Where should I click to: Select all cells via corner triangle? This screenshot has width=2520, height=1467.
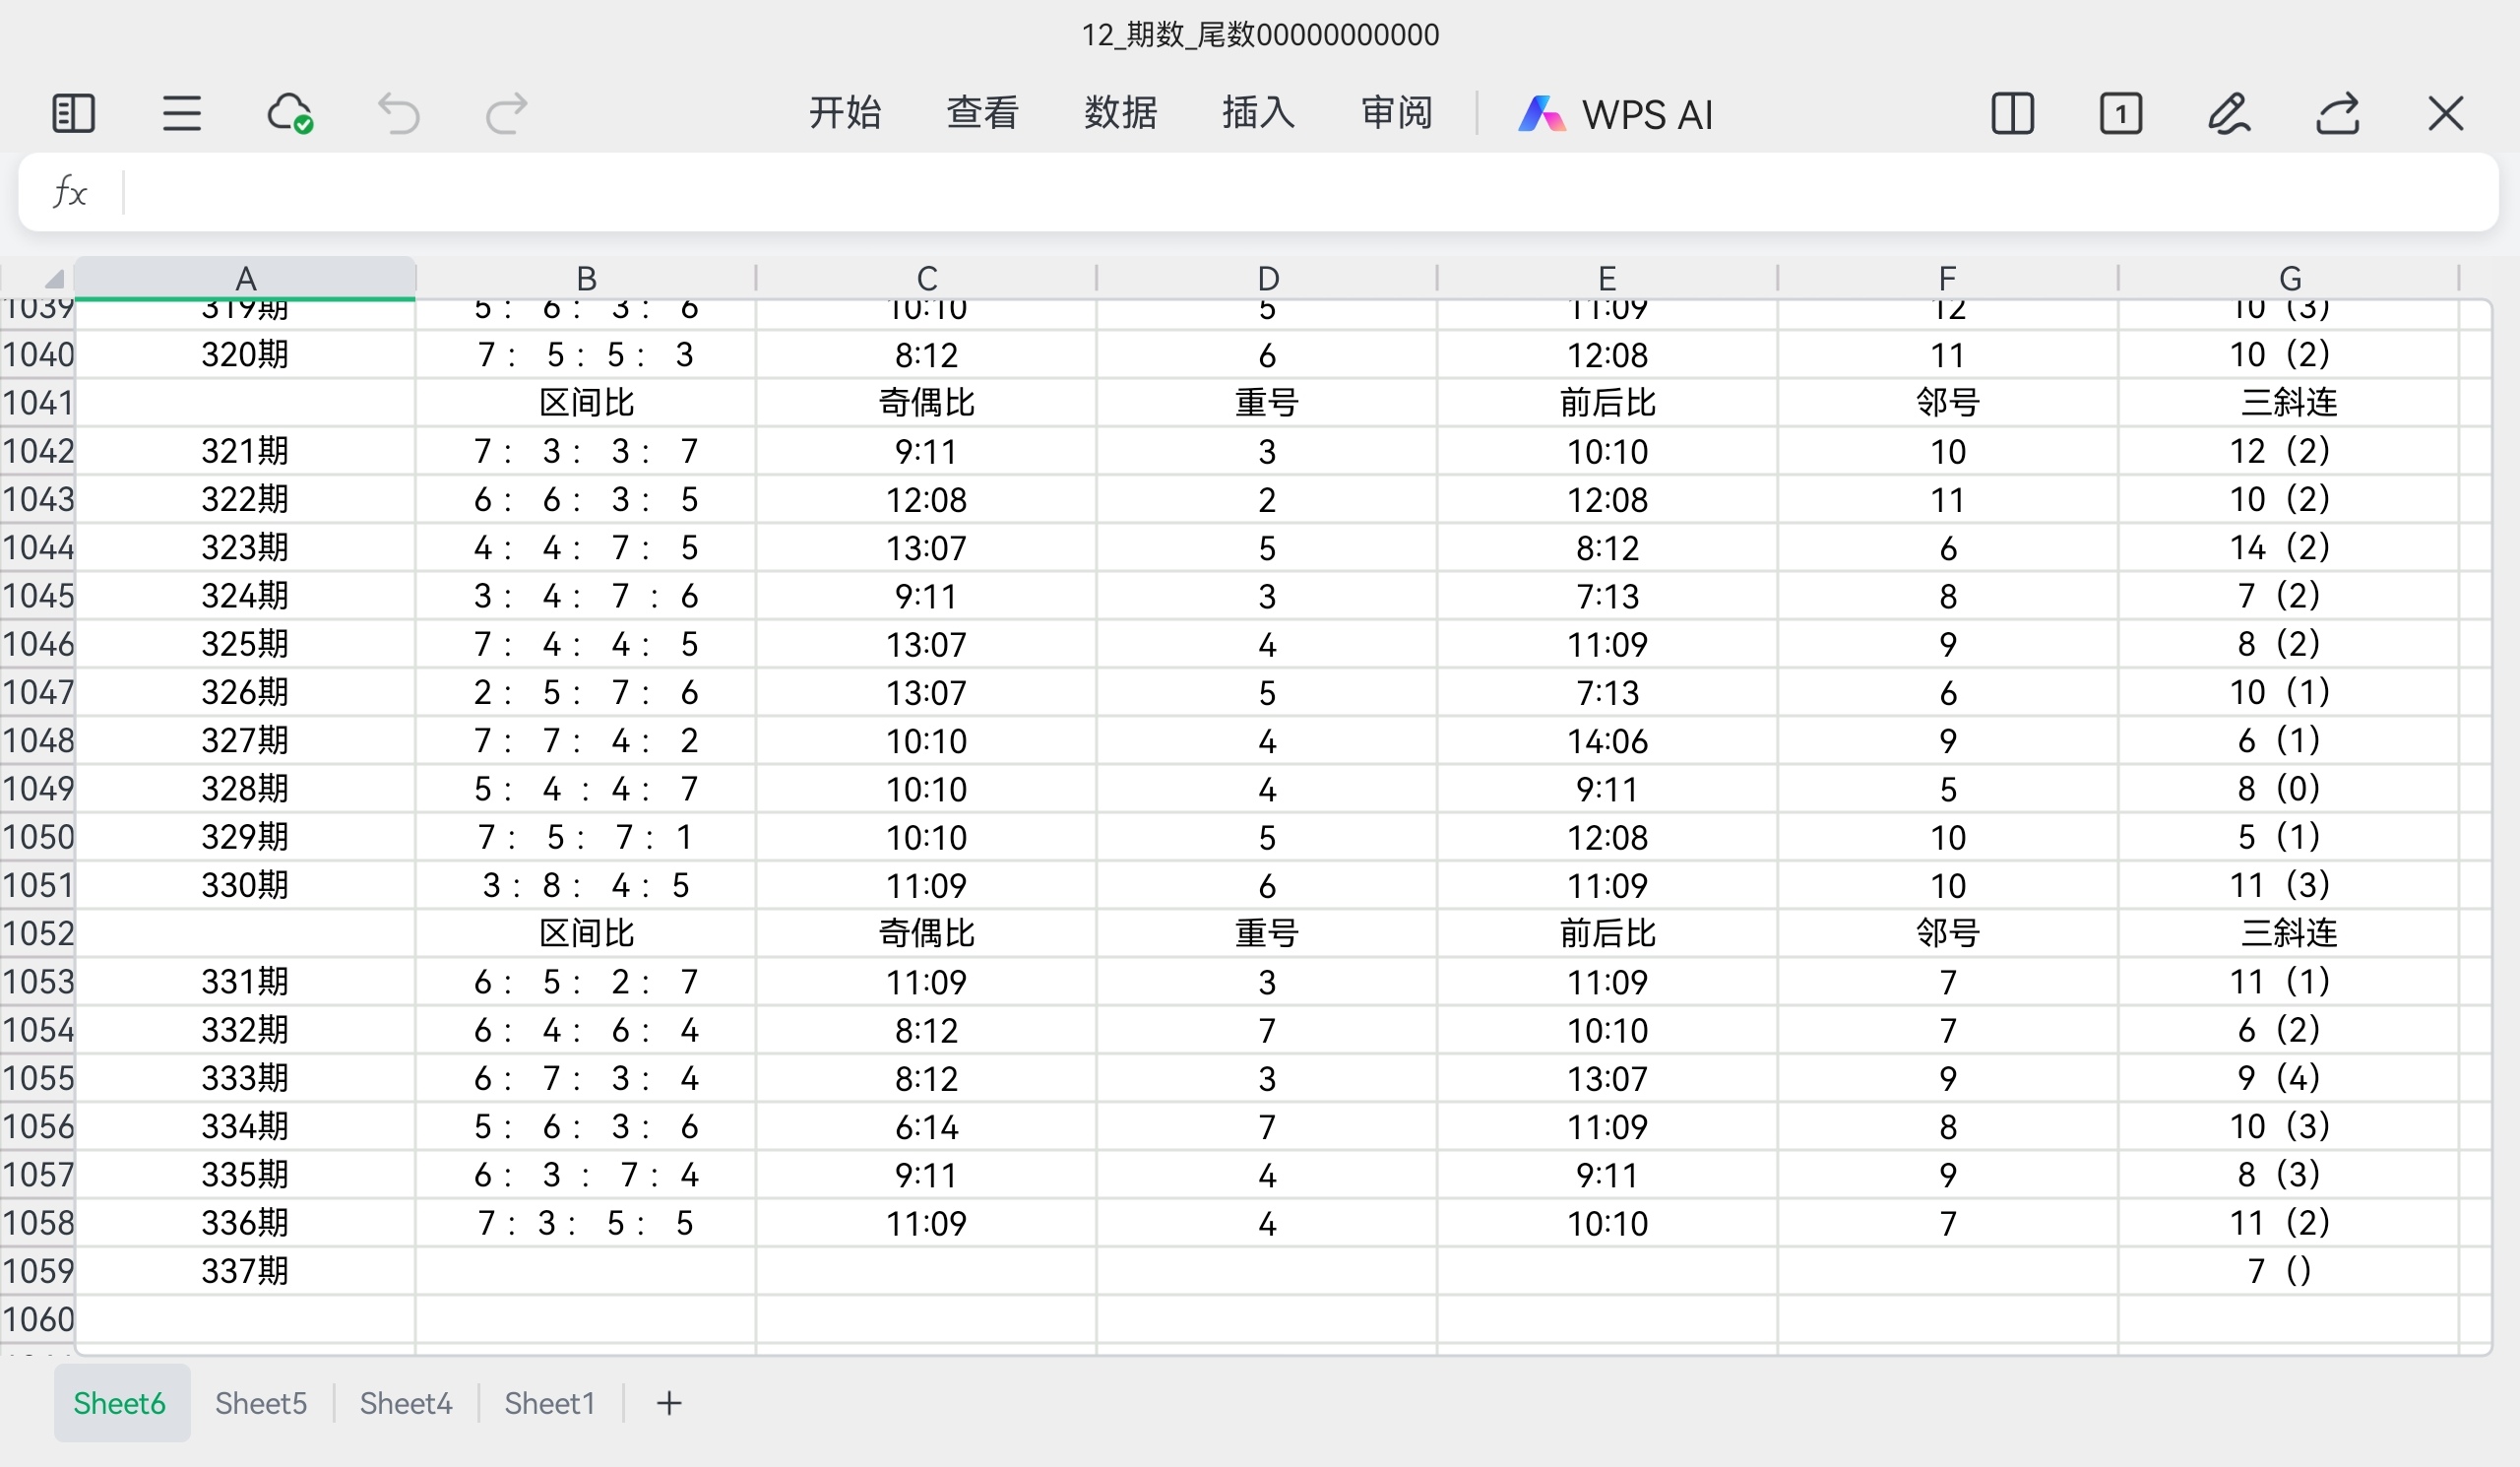(52, 278)
